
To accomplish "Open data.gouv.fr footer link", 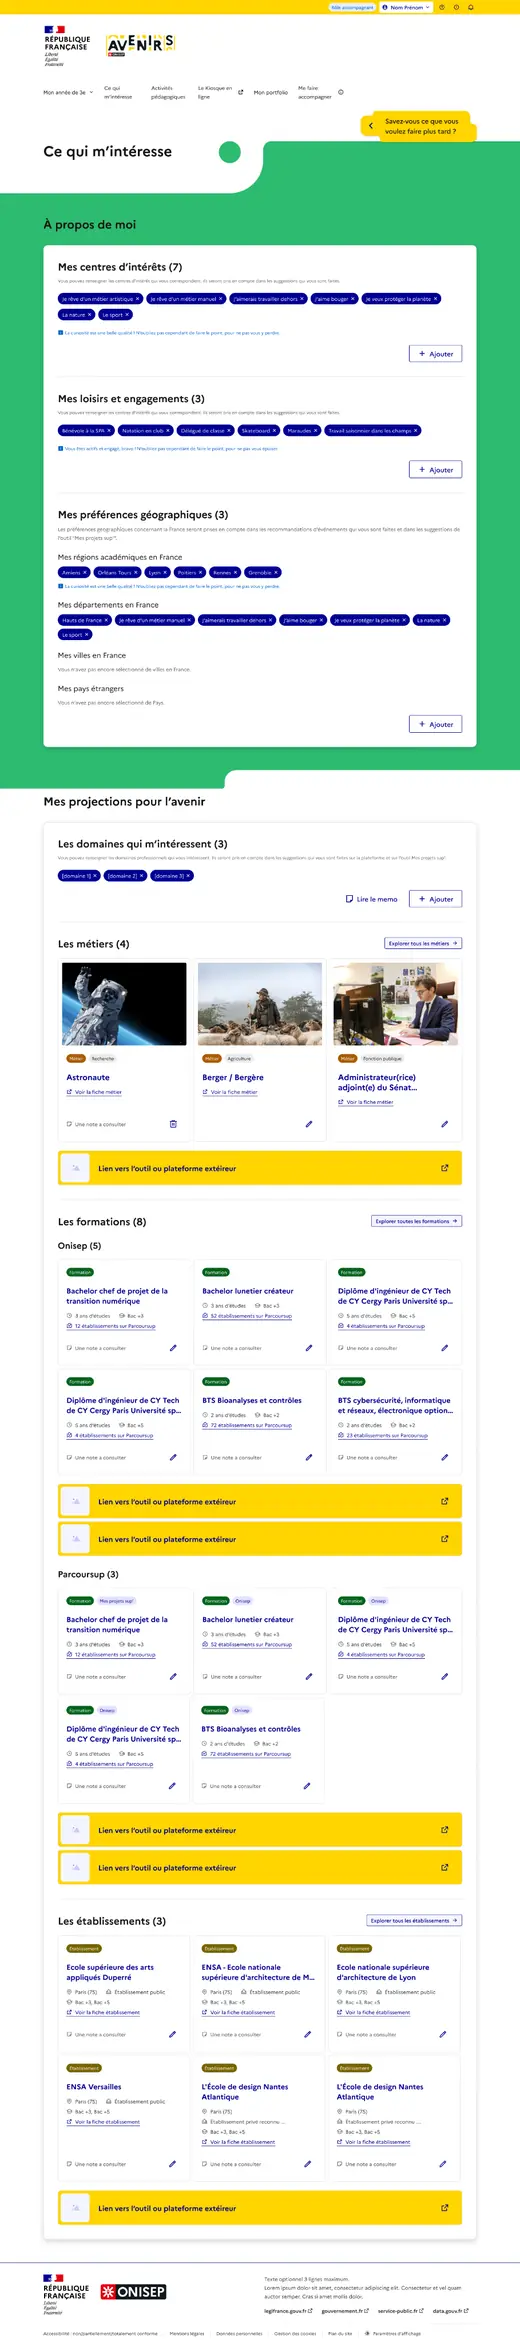I will pos(451,2310).
